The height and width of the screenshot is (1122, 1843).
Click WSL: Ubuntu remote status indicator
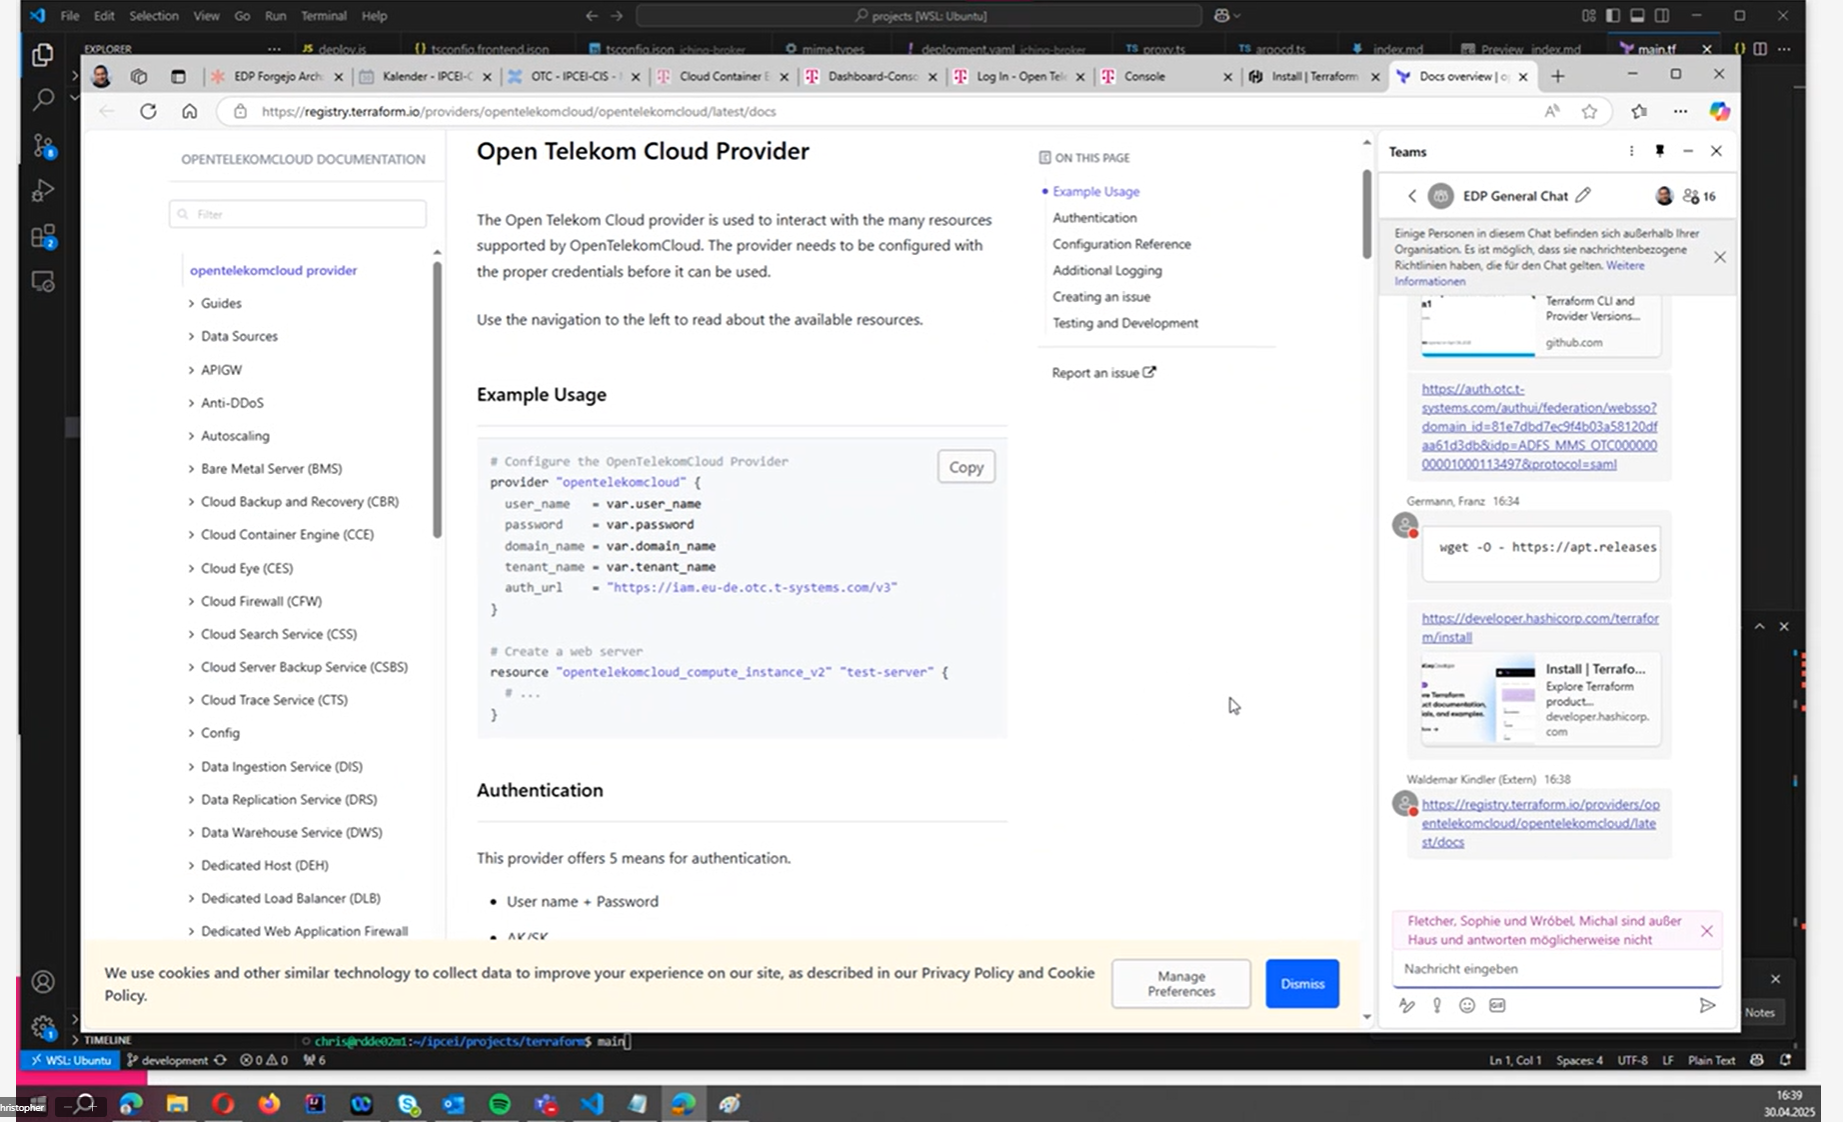71,1060
